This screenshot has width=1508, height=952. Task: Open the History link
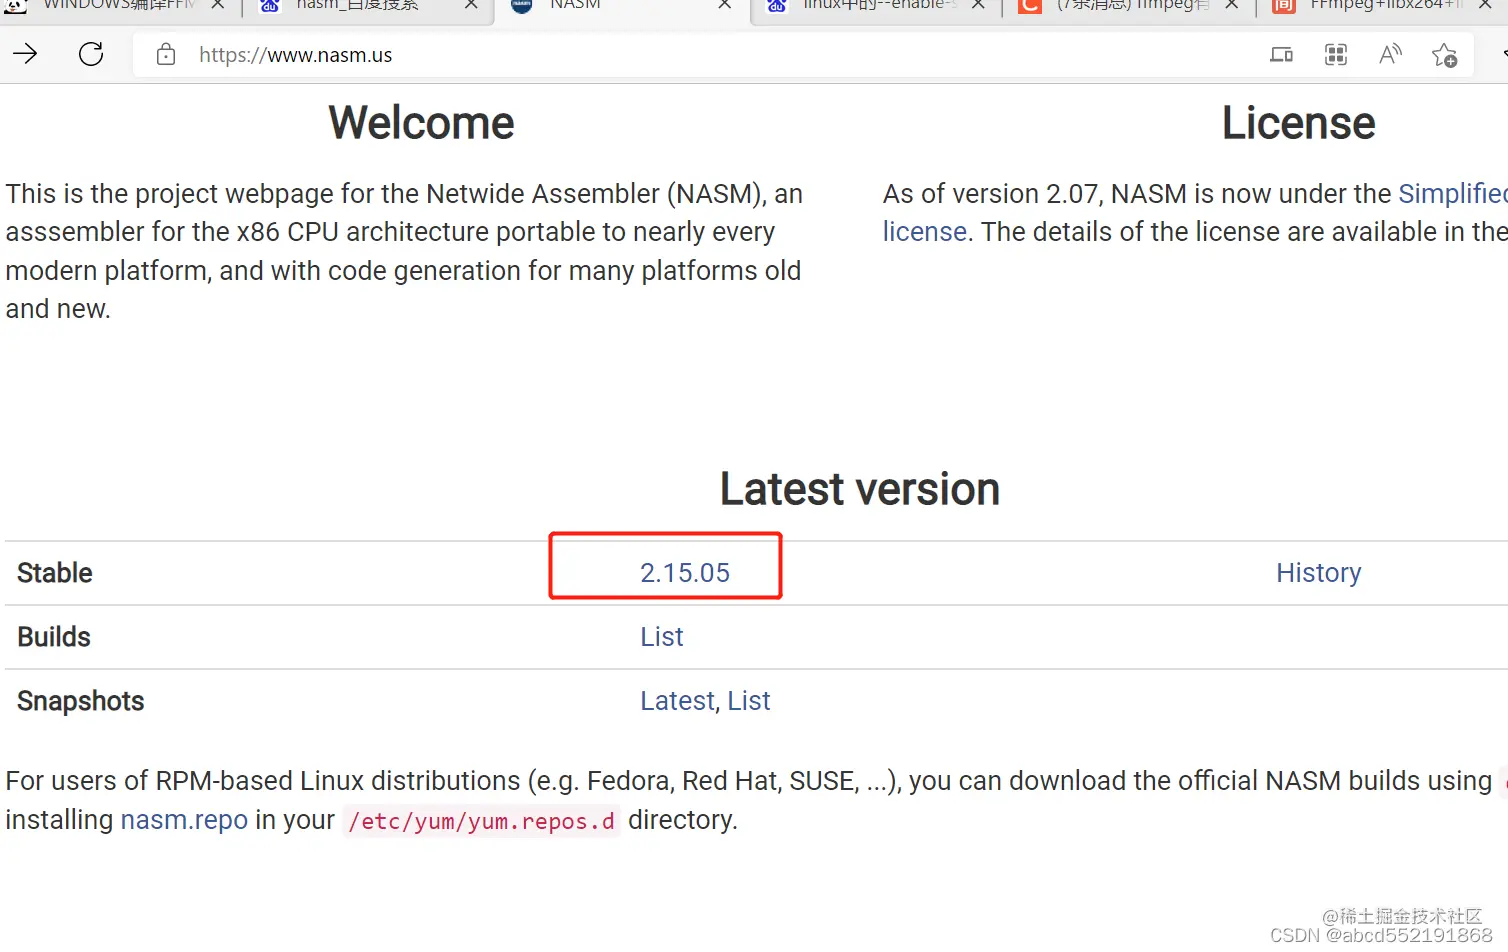(x=1318, y=573)
